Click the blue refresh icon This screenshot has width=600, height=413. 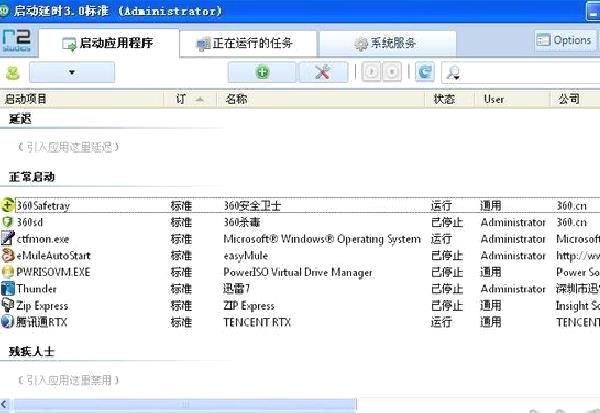pyautogui.click(x=425, y=72)
